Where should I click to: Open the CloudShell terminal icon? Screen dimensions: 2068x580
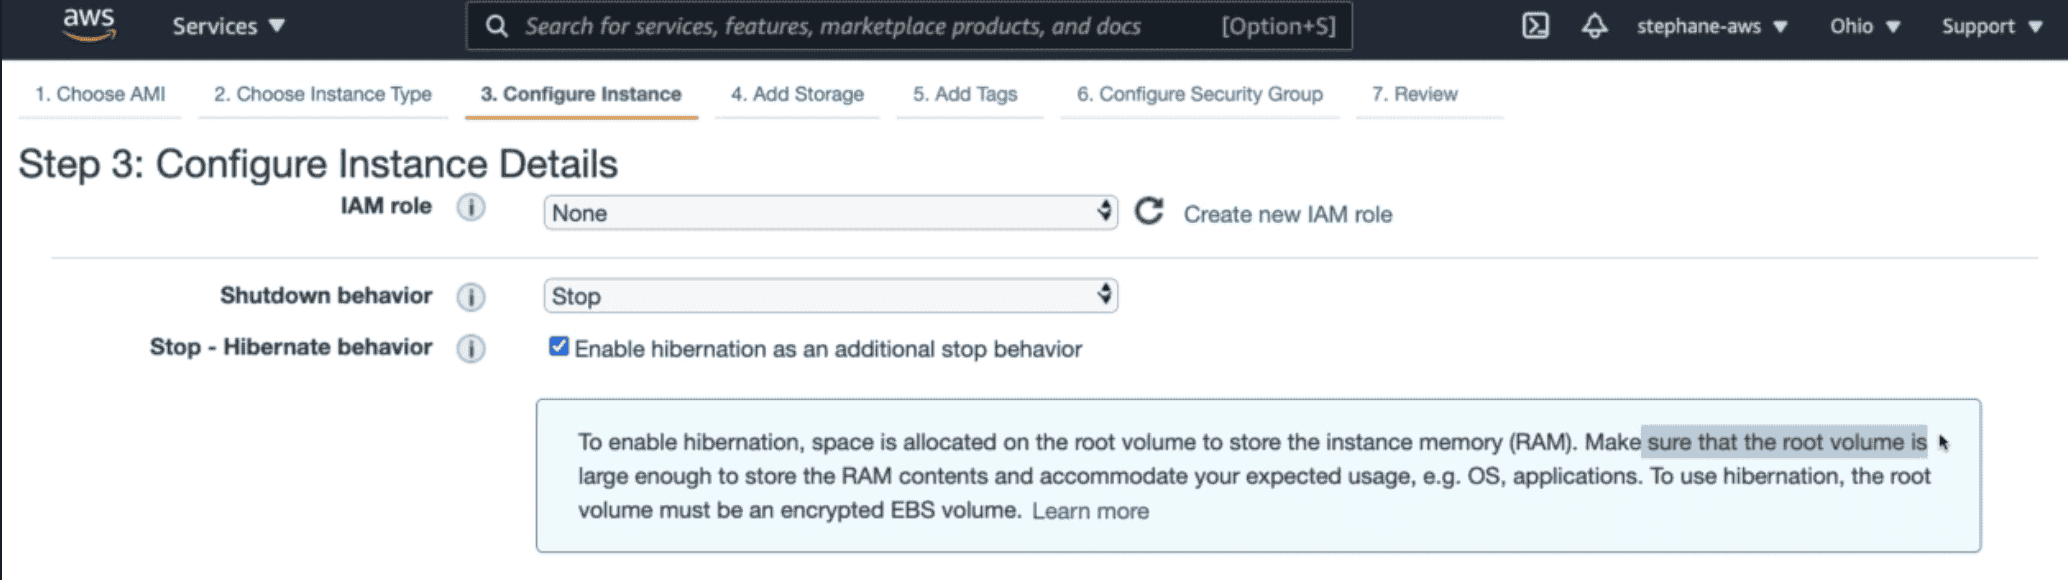pos(1535,26)
